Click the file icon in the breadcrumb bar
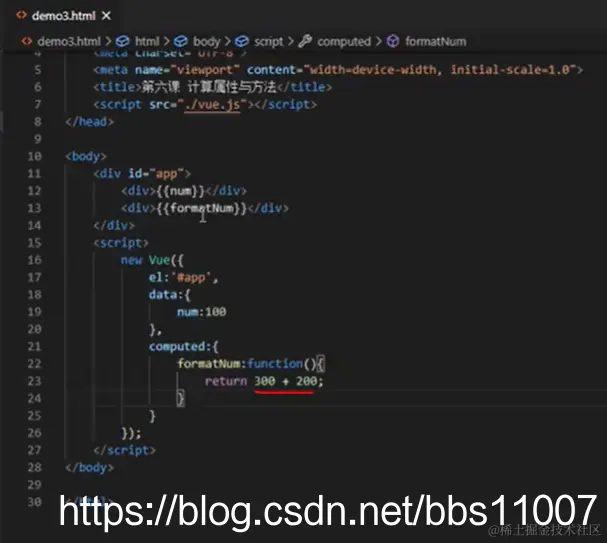Image resolution: width=607 pixels, height=543 pixels. click(27, 41)
